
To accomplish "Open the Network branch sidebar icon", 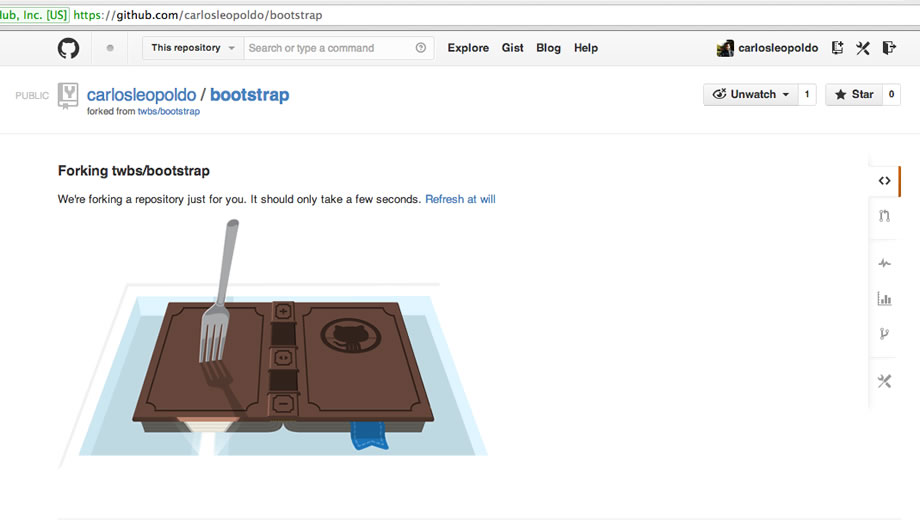I will click(884, 334).
